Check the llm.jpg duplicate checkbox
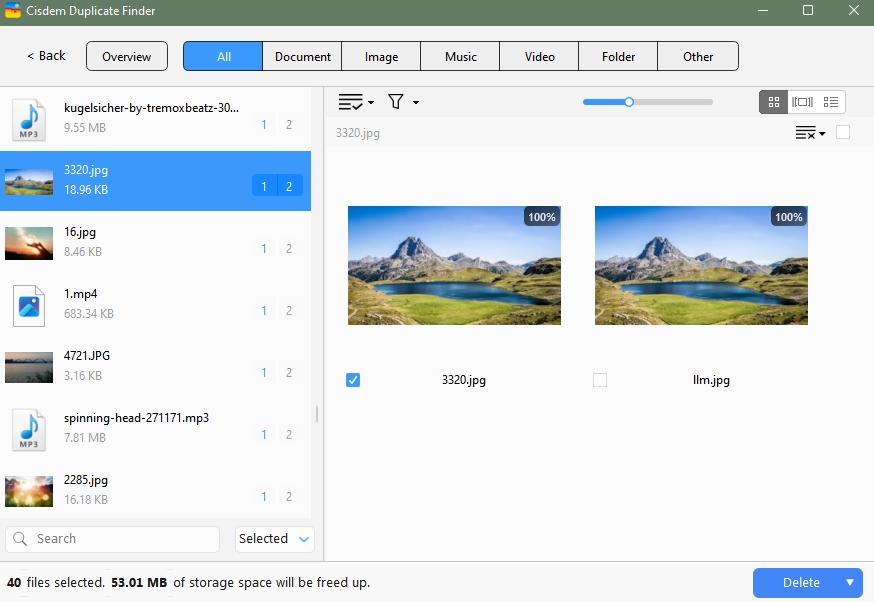Screen dimensions: 874x602 600,380
